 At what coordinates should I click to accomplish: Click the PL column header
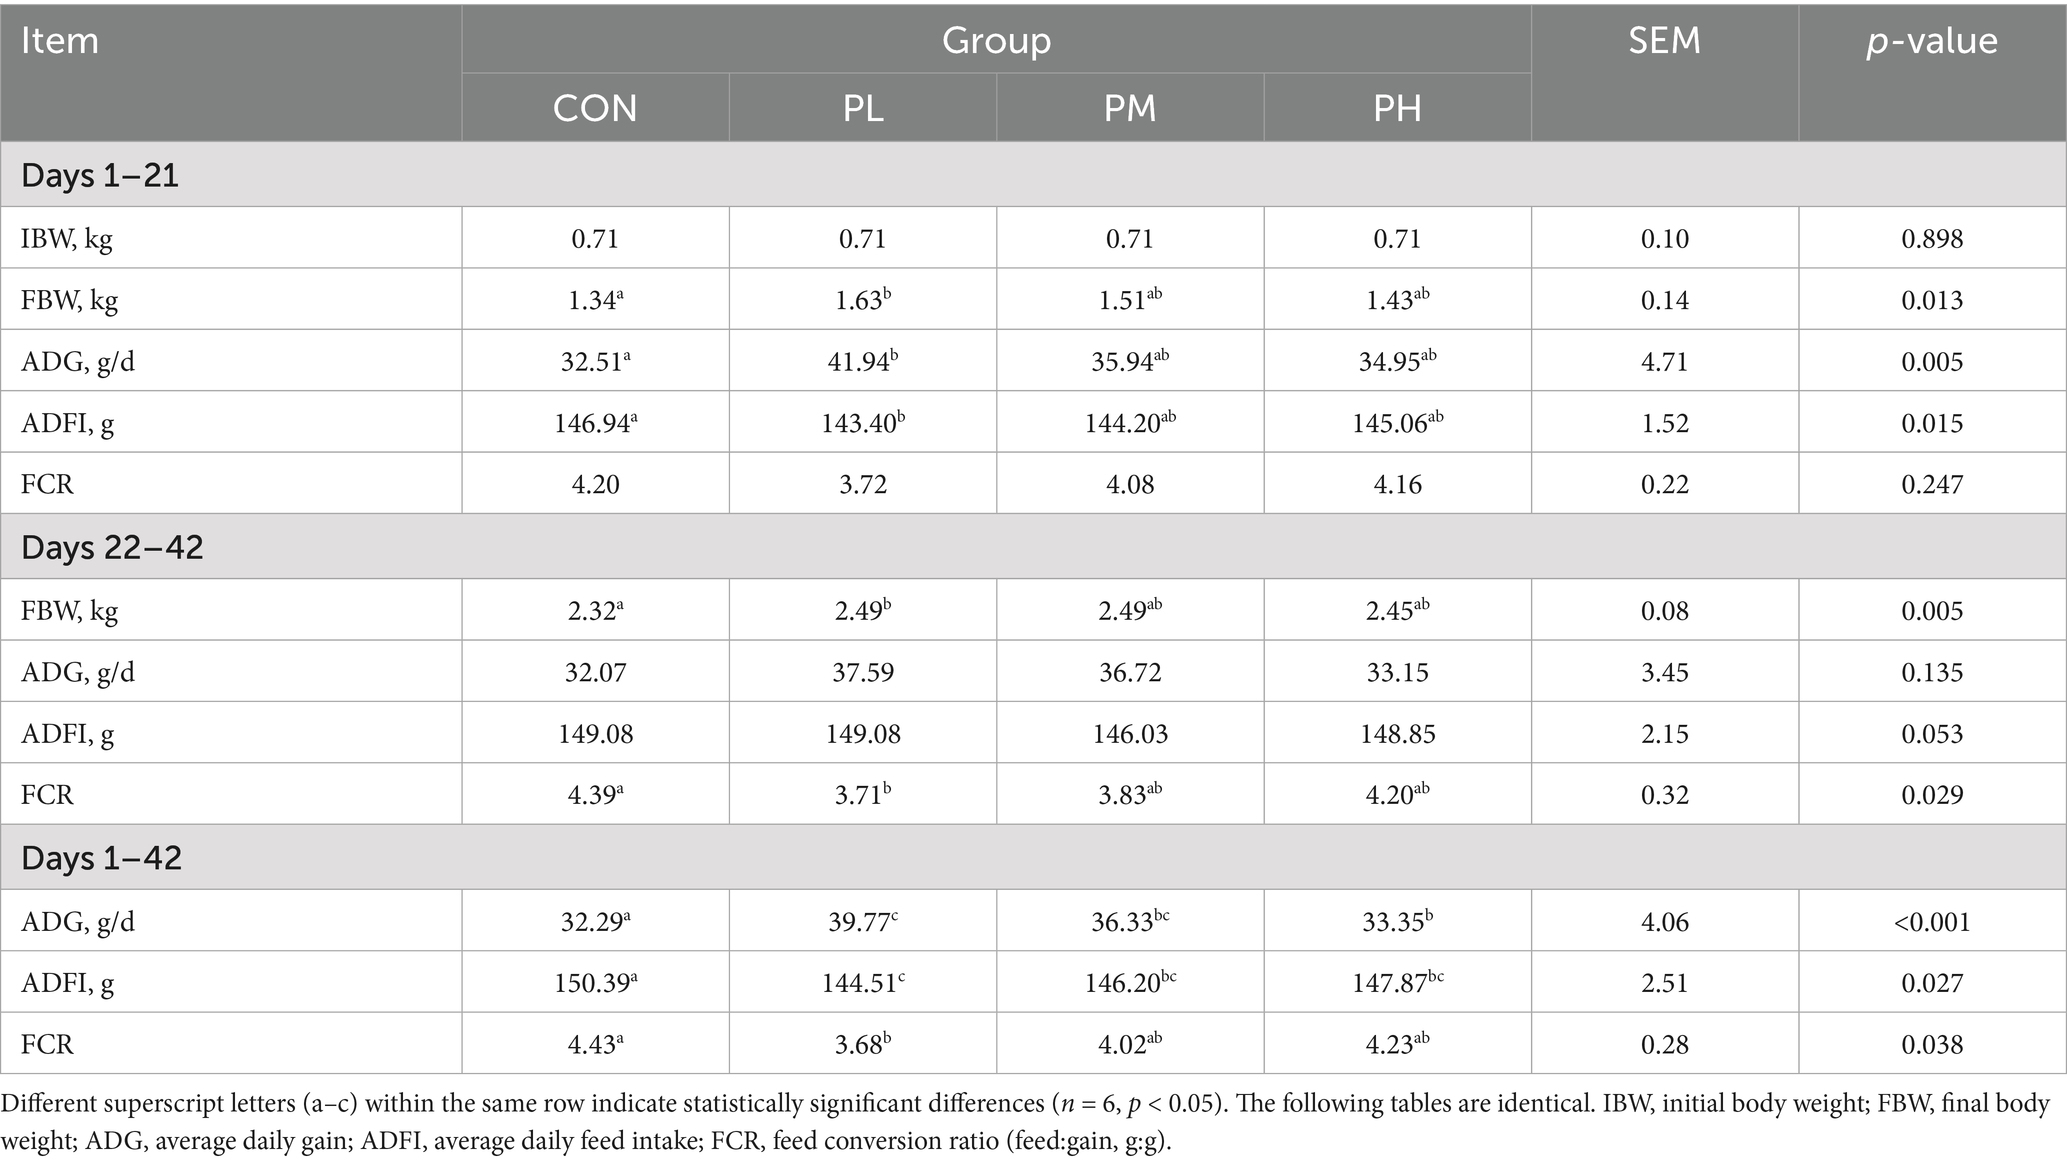863,107
